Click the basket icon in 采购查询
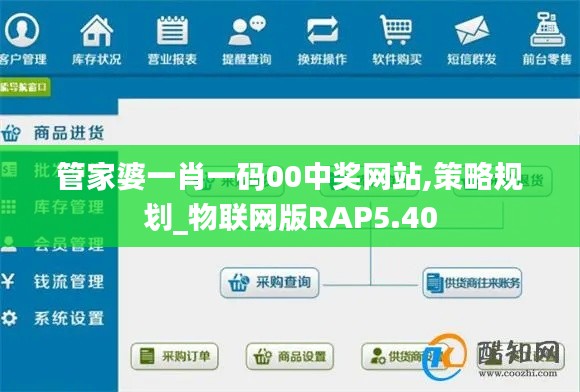 point(239,283)
